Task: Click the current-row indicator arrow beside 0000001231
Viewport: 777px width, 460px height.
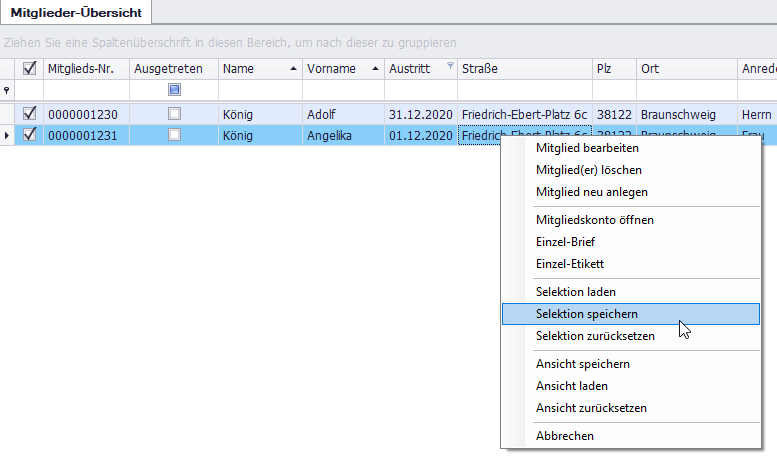Action: point(7,134)
